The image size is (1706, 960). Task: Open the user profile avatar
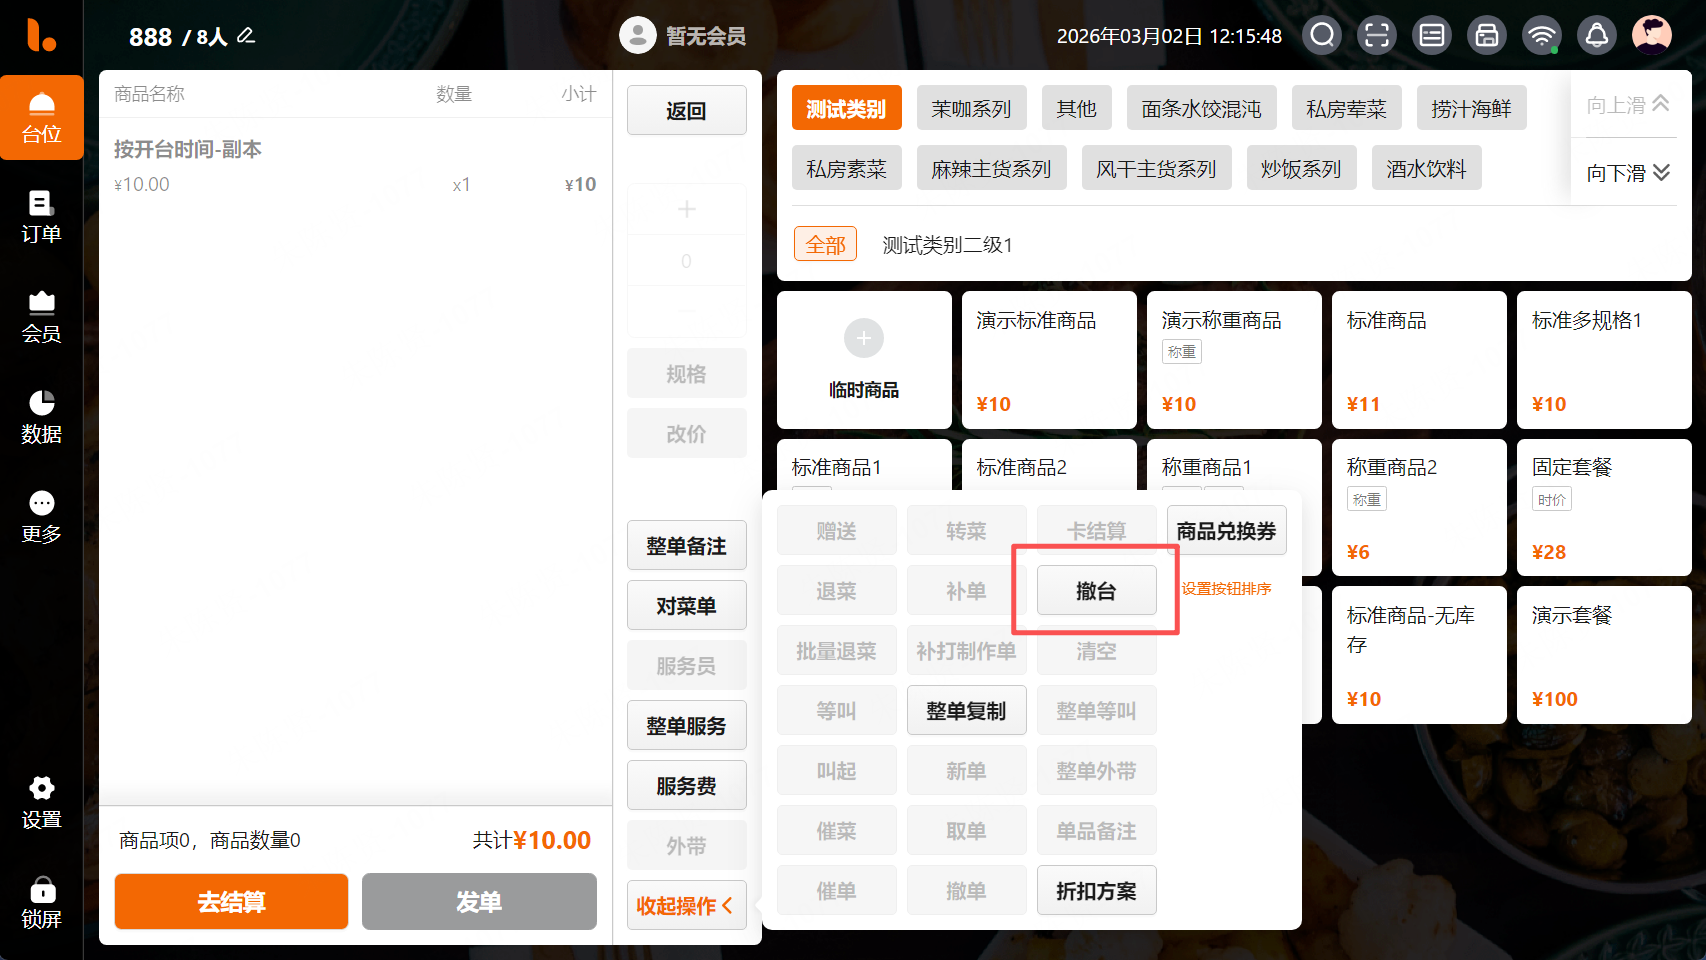(1652, 36)
